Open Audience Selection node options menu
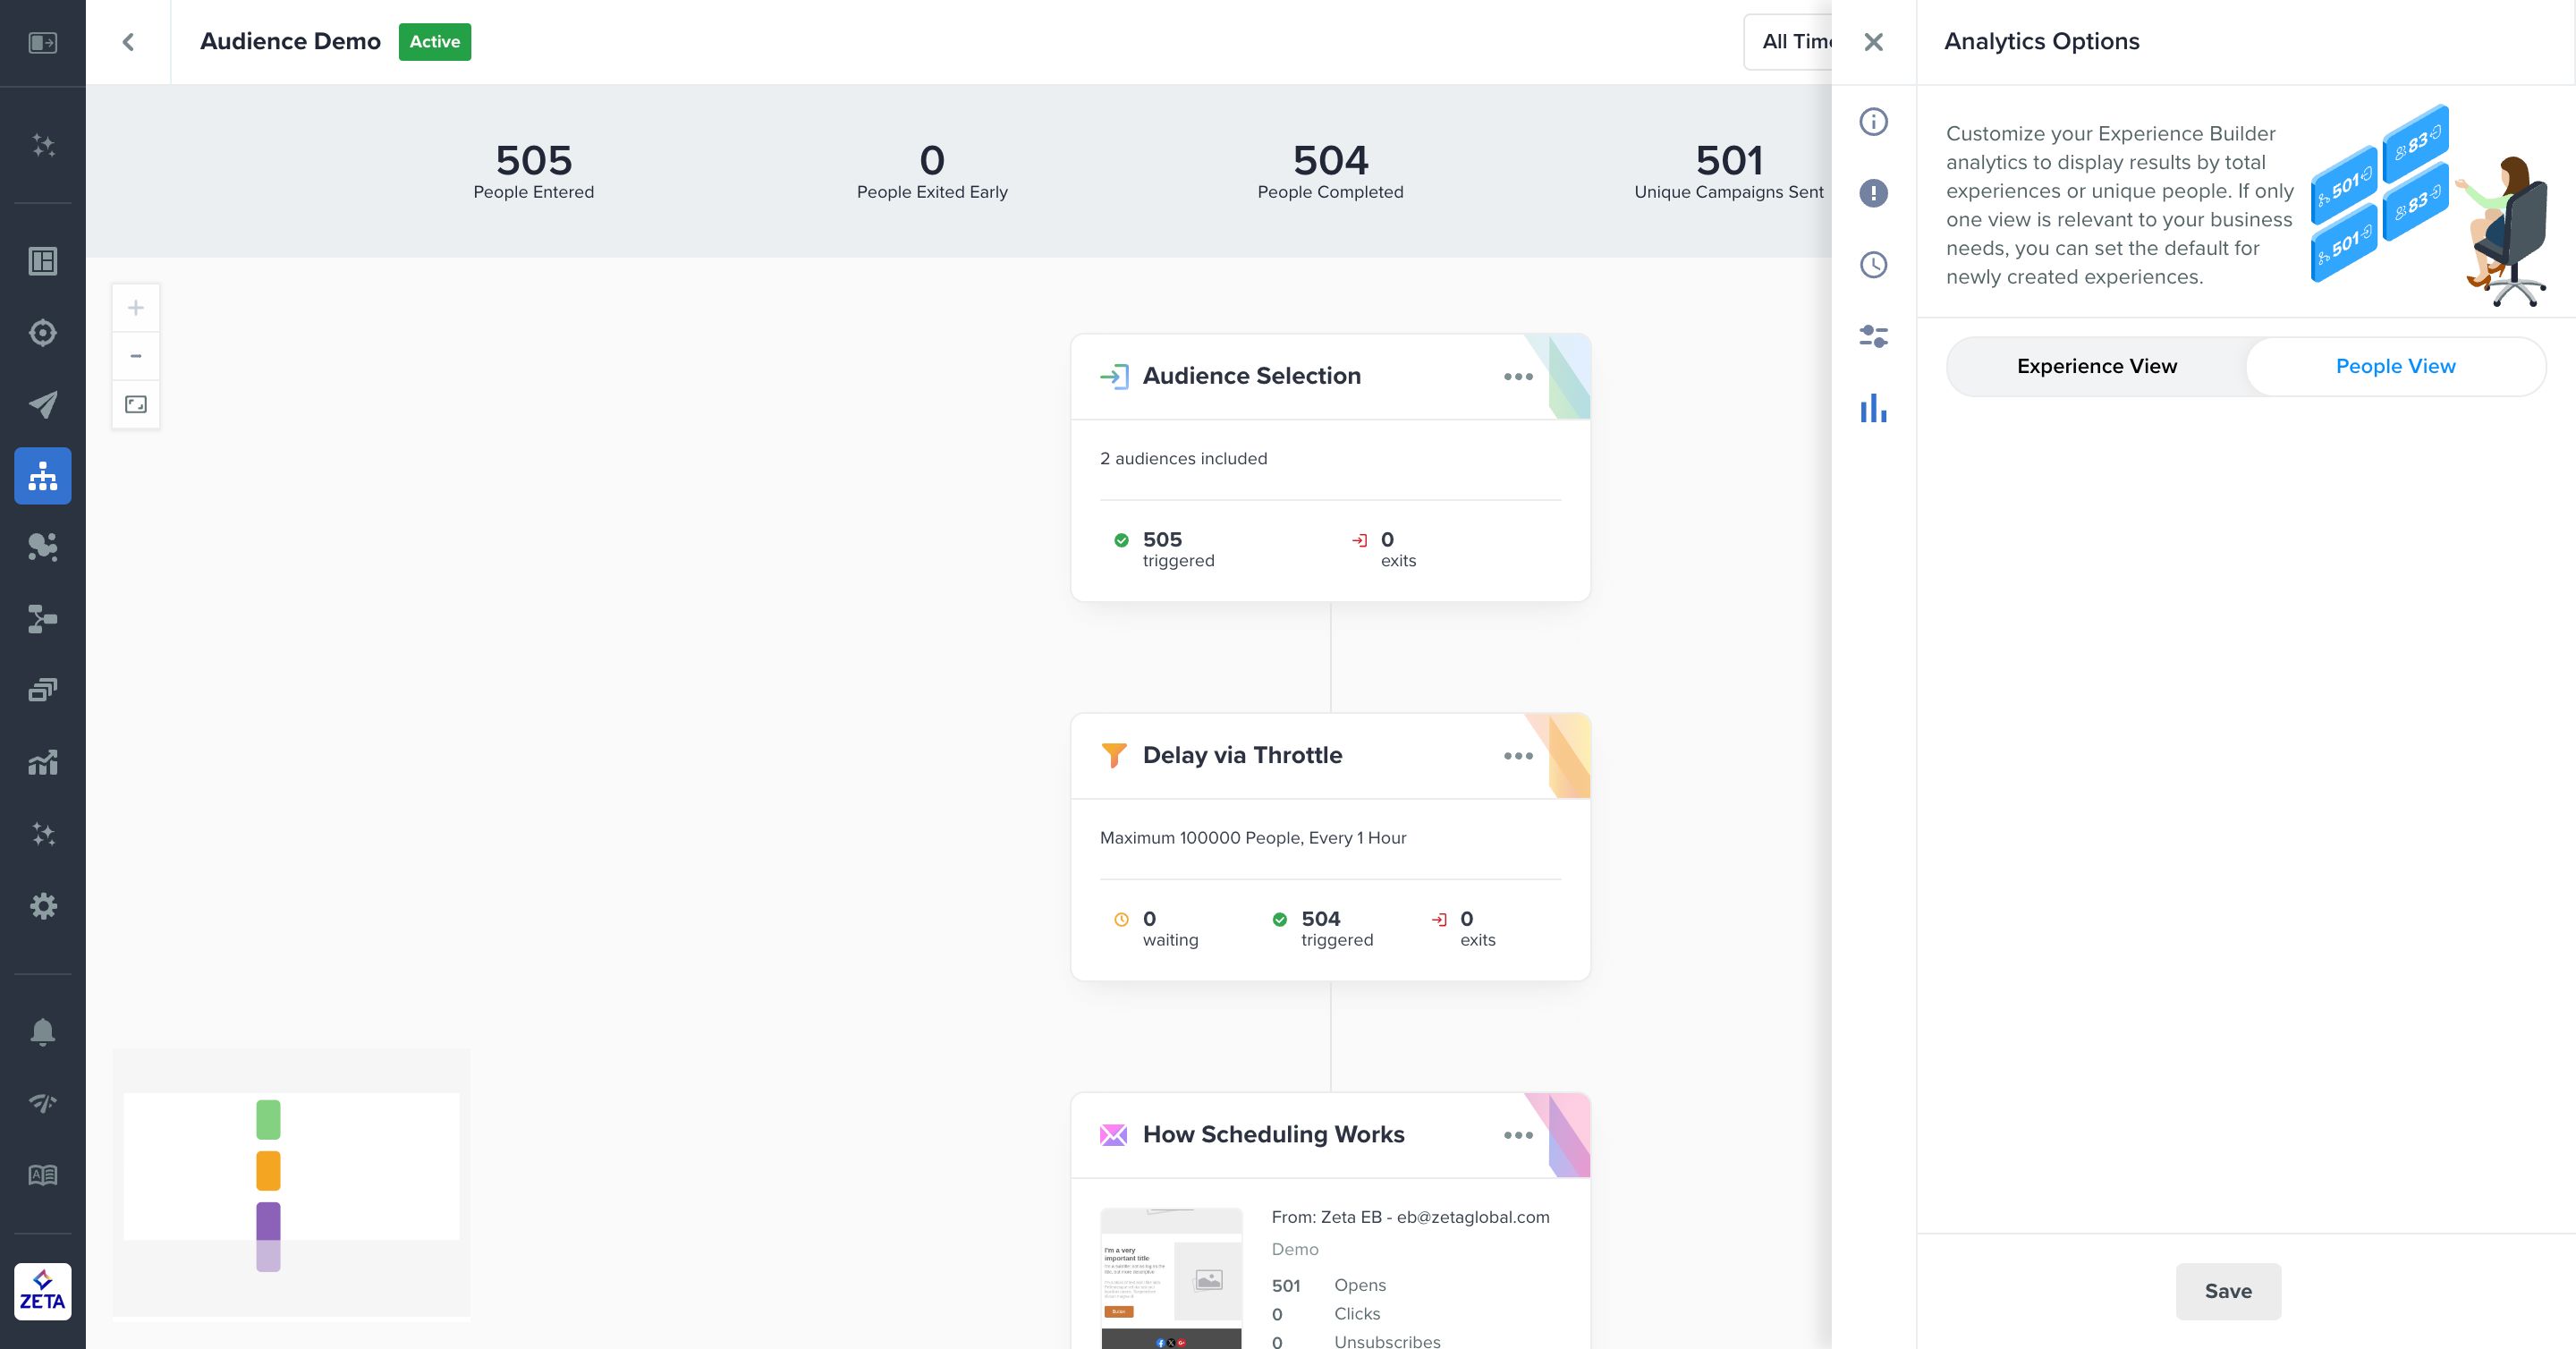 (x=1517, y=377)
